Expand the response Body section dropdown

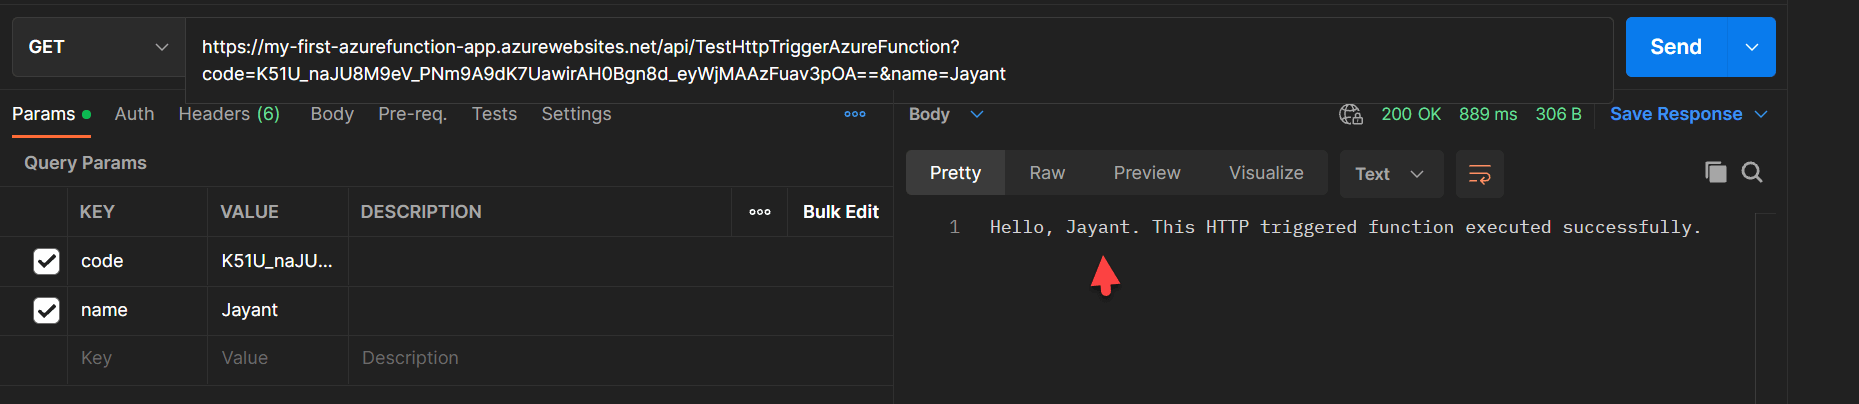(x=977, y=114)
